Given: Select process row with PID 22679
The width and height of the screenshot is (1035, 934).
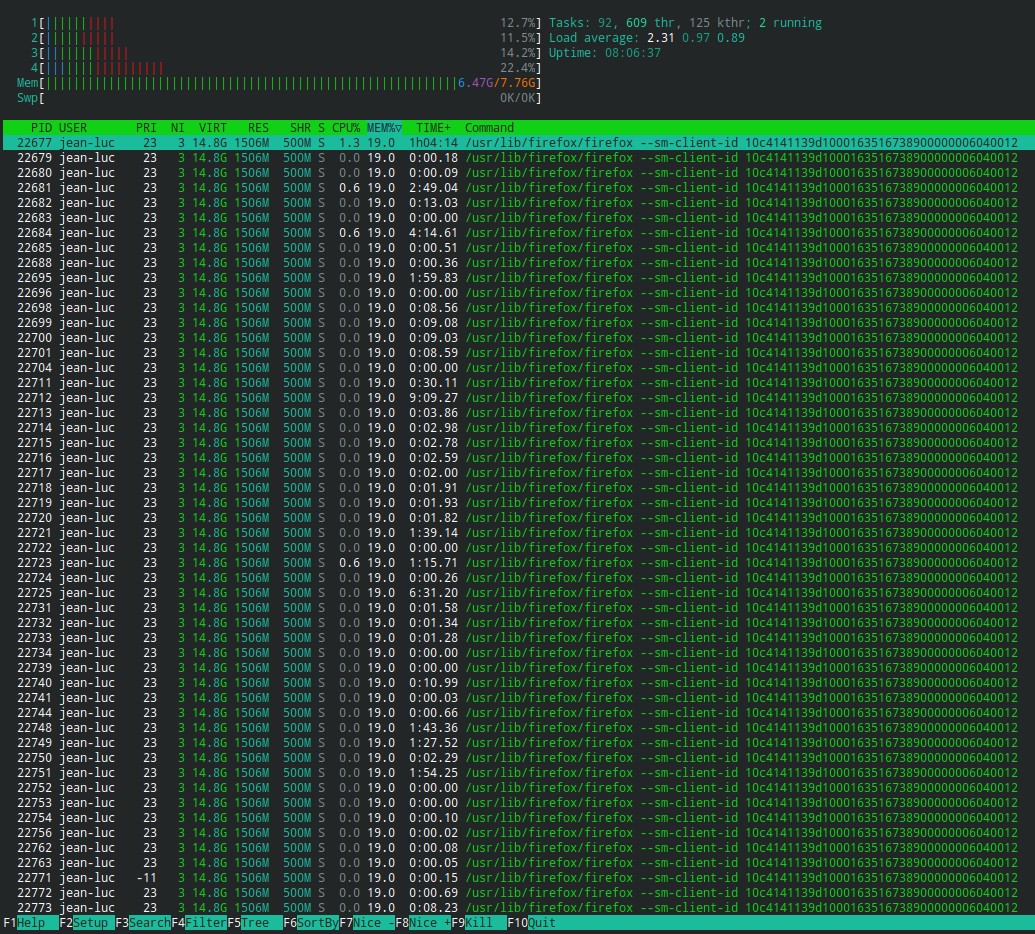Looking at the screenshot, I should tap(518, 158).
